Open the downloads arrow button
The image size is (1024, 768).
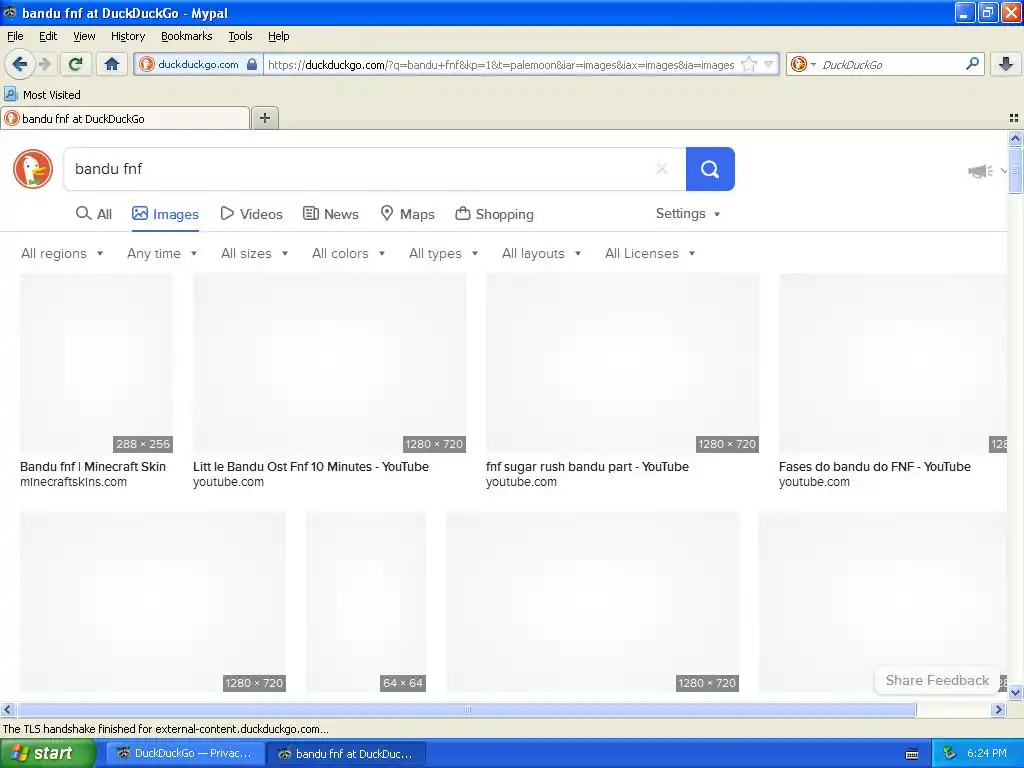[x=1006, y=64]
